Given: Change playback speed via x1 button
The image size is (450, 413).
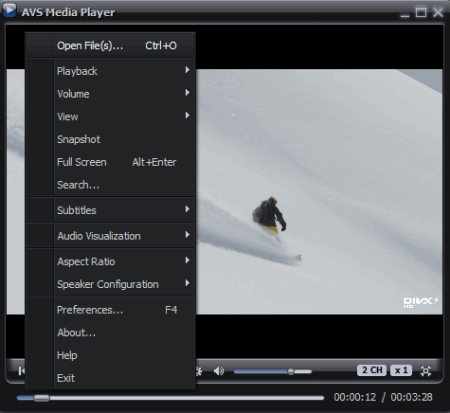Looking at the screenshot, I should tap(401, 370).
